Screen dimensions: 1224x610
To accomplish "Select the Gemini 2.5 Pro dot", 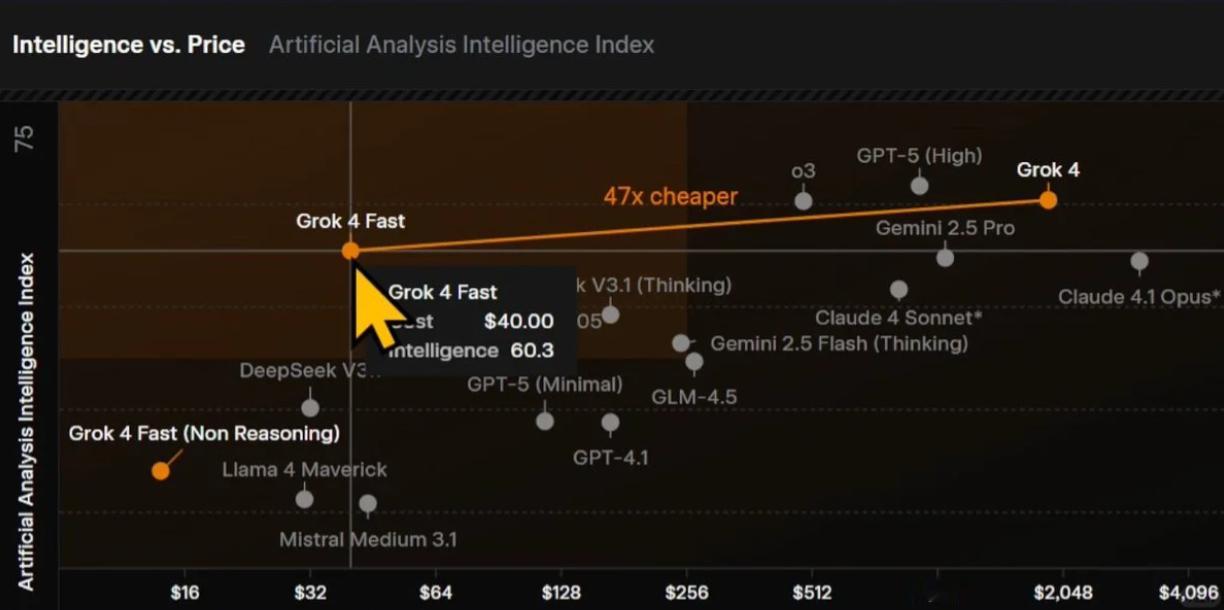I will [945, 258].
